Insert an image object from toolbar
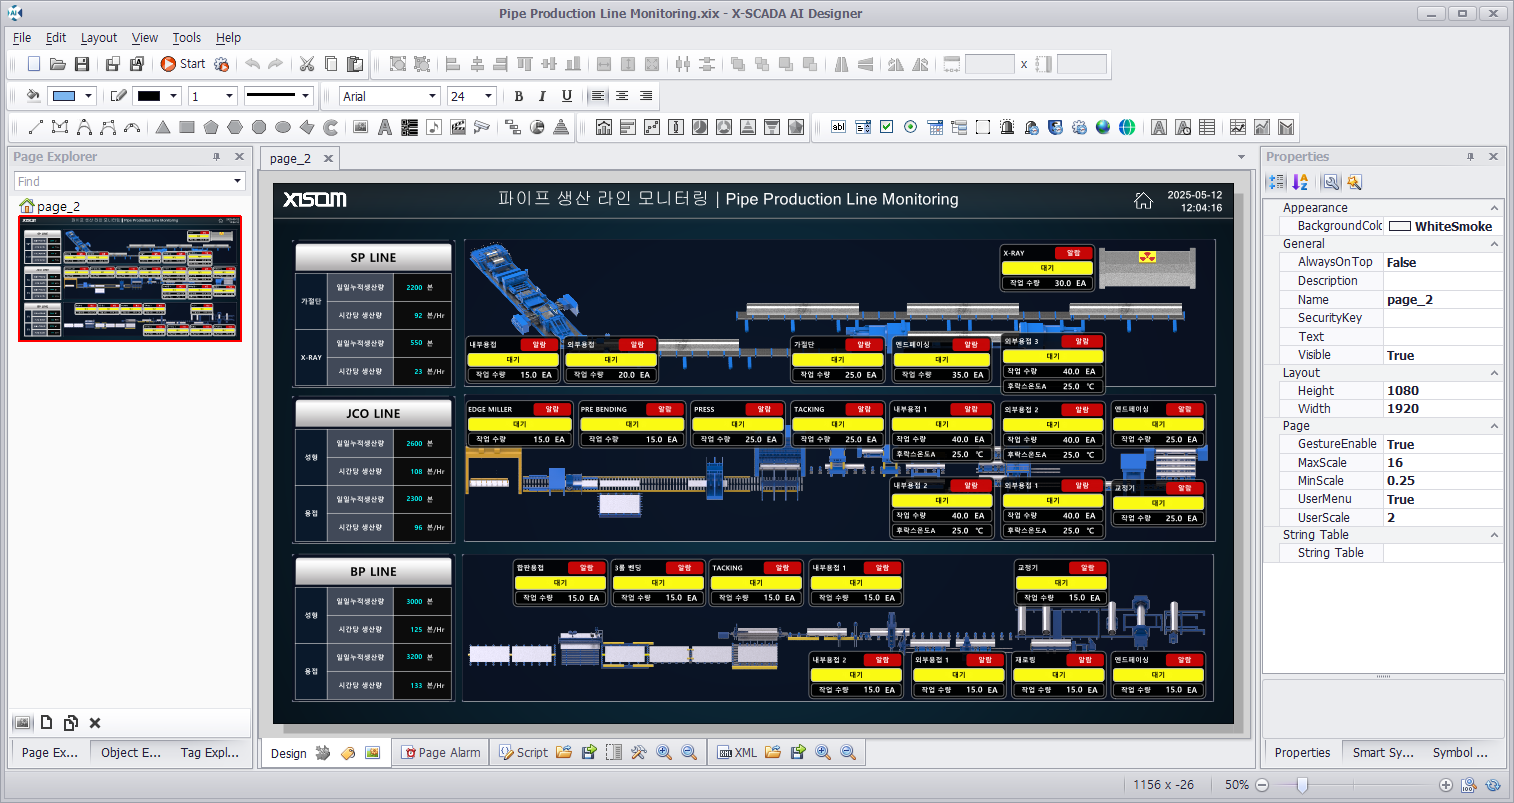The image size is (1514, 803). [x=361, y=127]
